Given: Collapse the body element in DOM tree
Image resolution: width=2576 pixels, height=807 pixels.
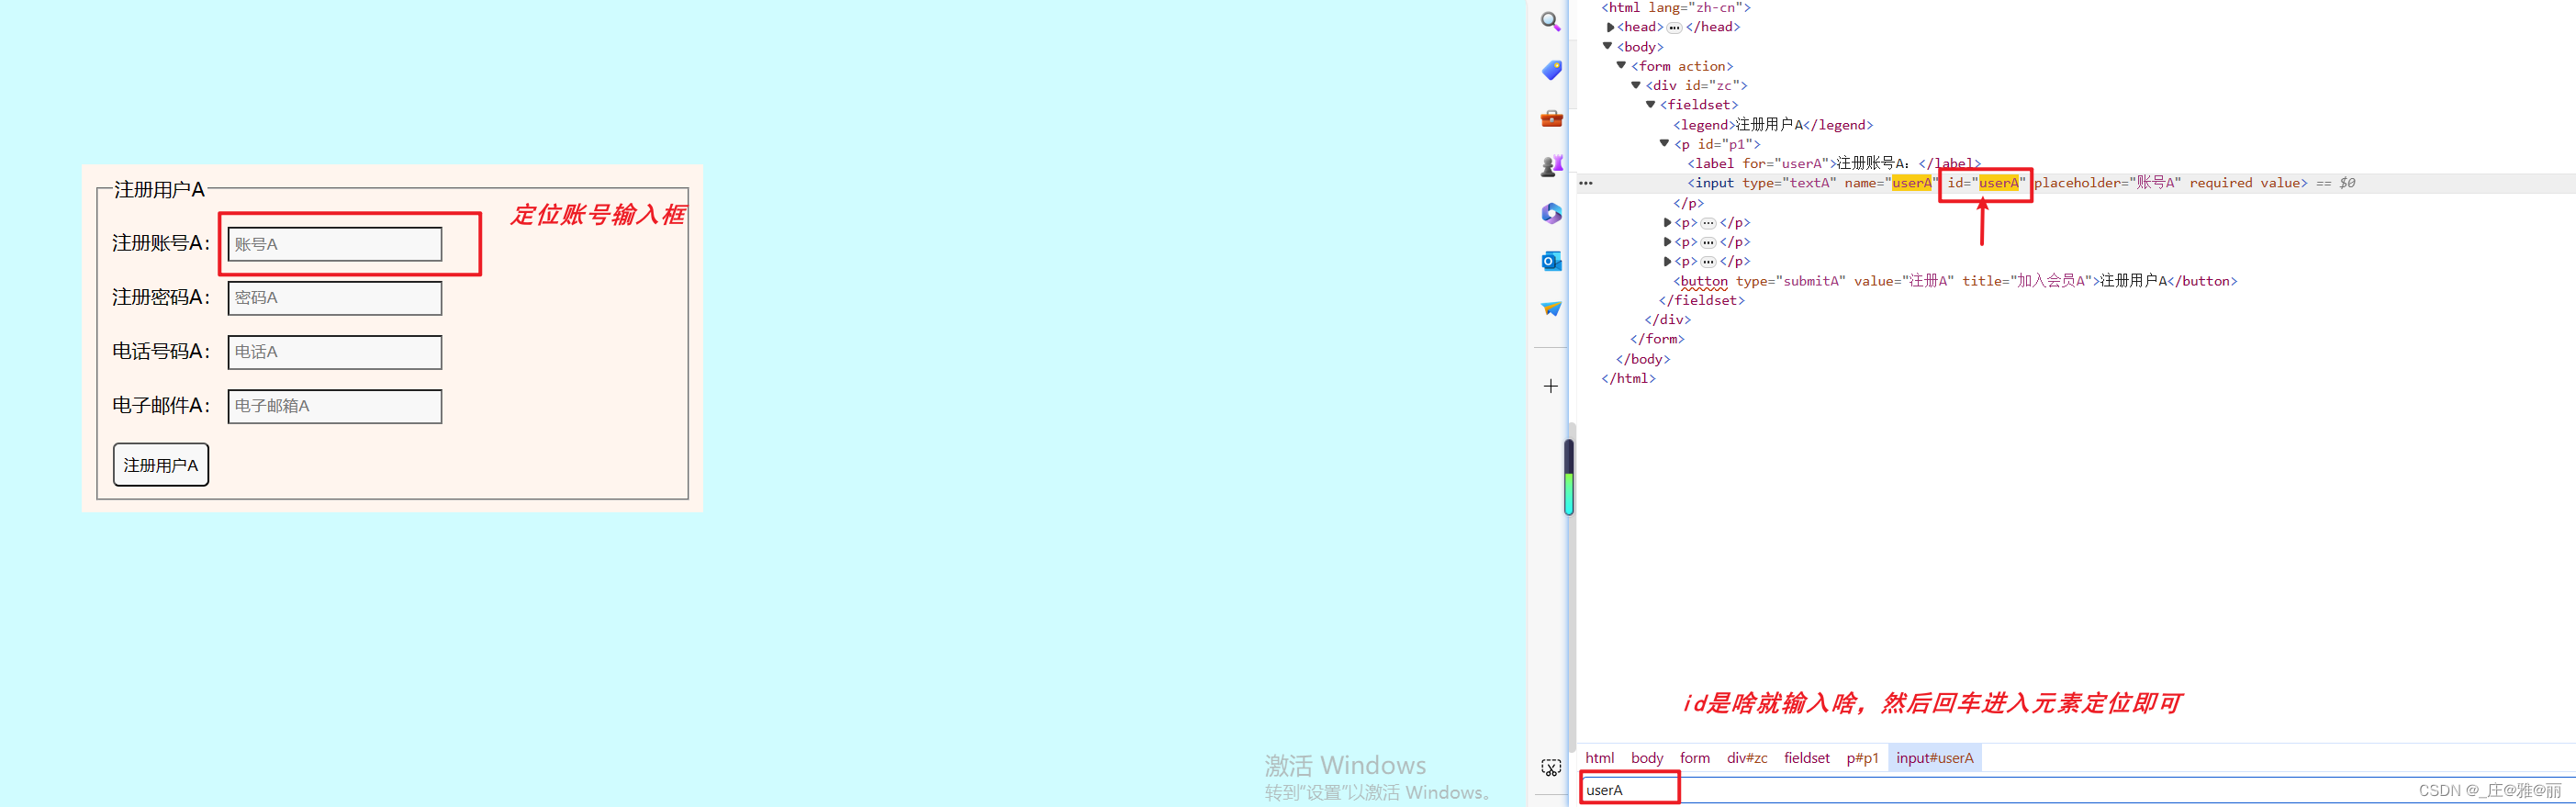Looking at the screenshot, I should (x=1608, y=46).
